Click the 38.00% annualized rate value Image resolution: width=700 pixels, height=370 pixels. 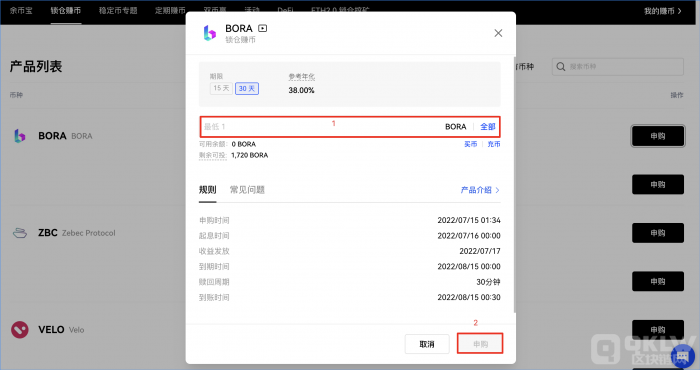click(301, 90)
